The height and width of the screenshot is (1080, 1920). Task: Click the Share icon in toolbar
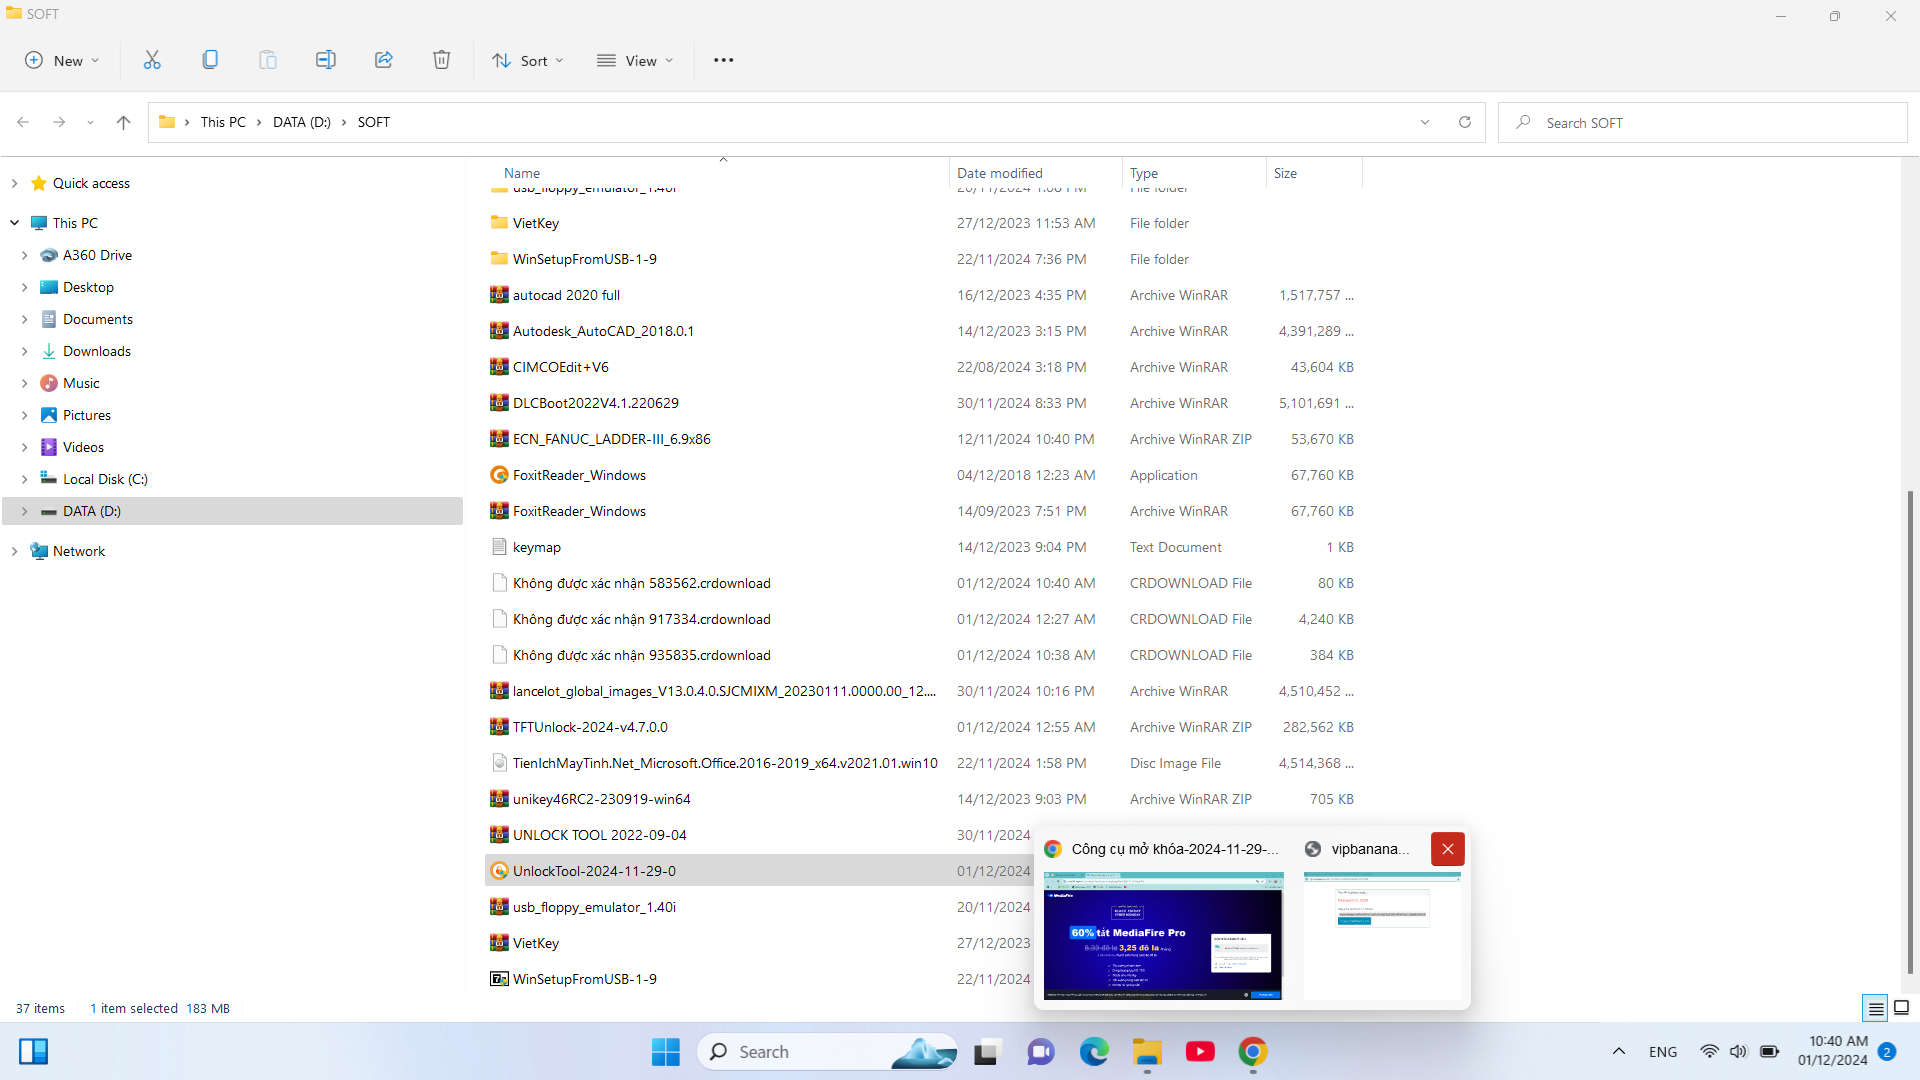384,60
